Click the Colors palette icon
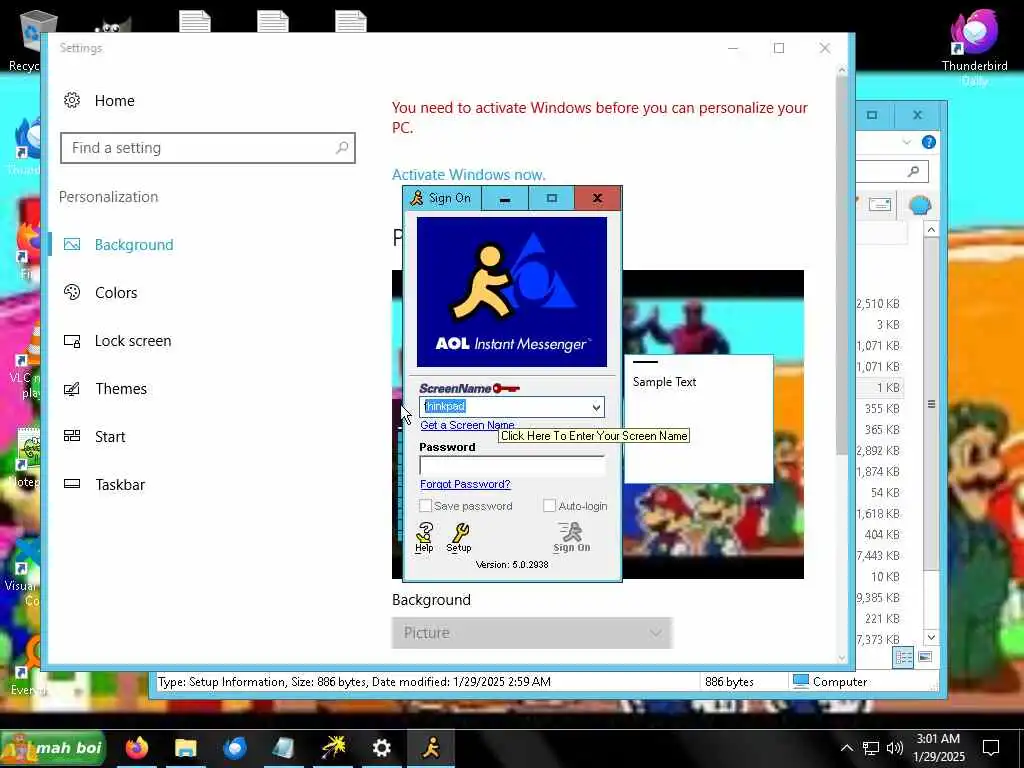This screenshot has height=768, width=1024. (72, 292)
